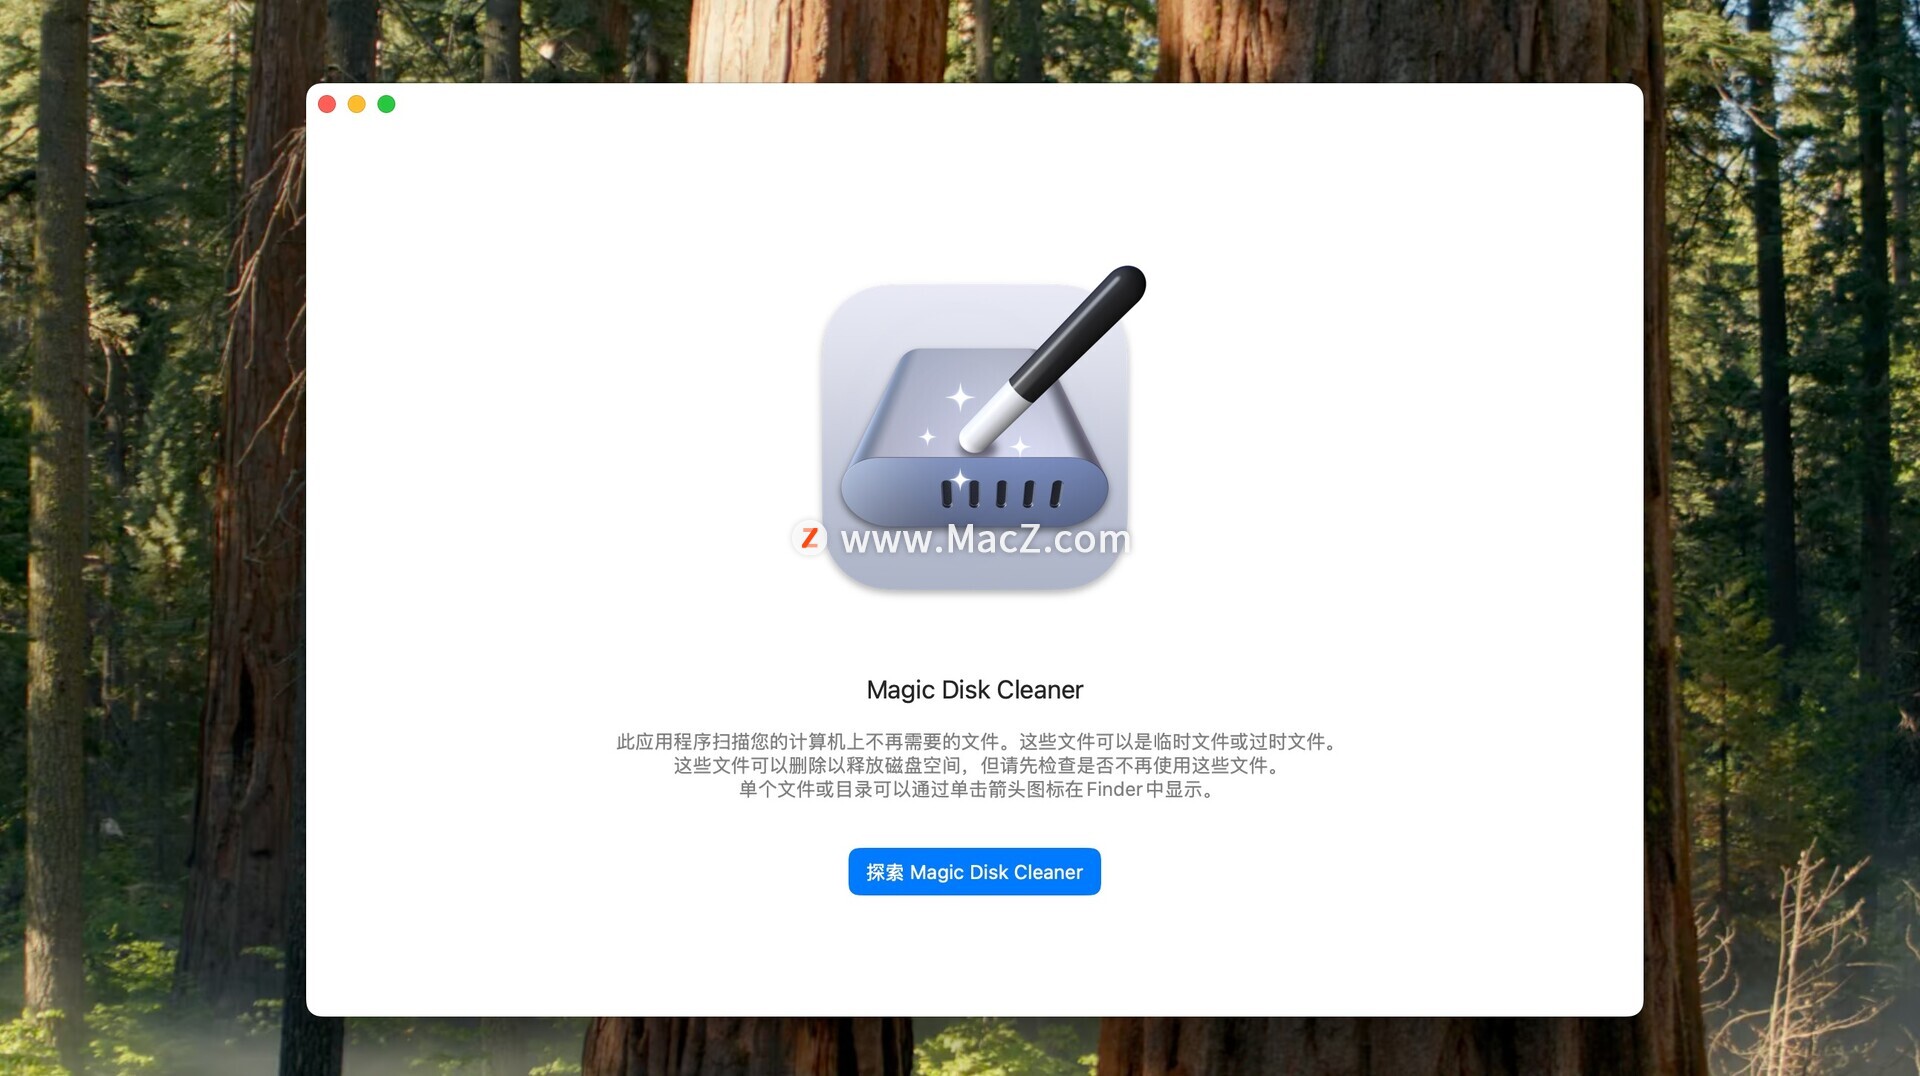Select the Magic Disk Cleaner title text

pos(975,690)
